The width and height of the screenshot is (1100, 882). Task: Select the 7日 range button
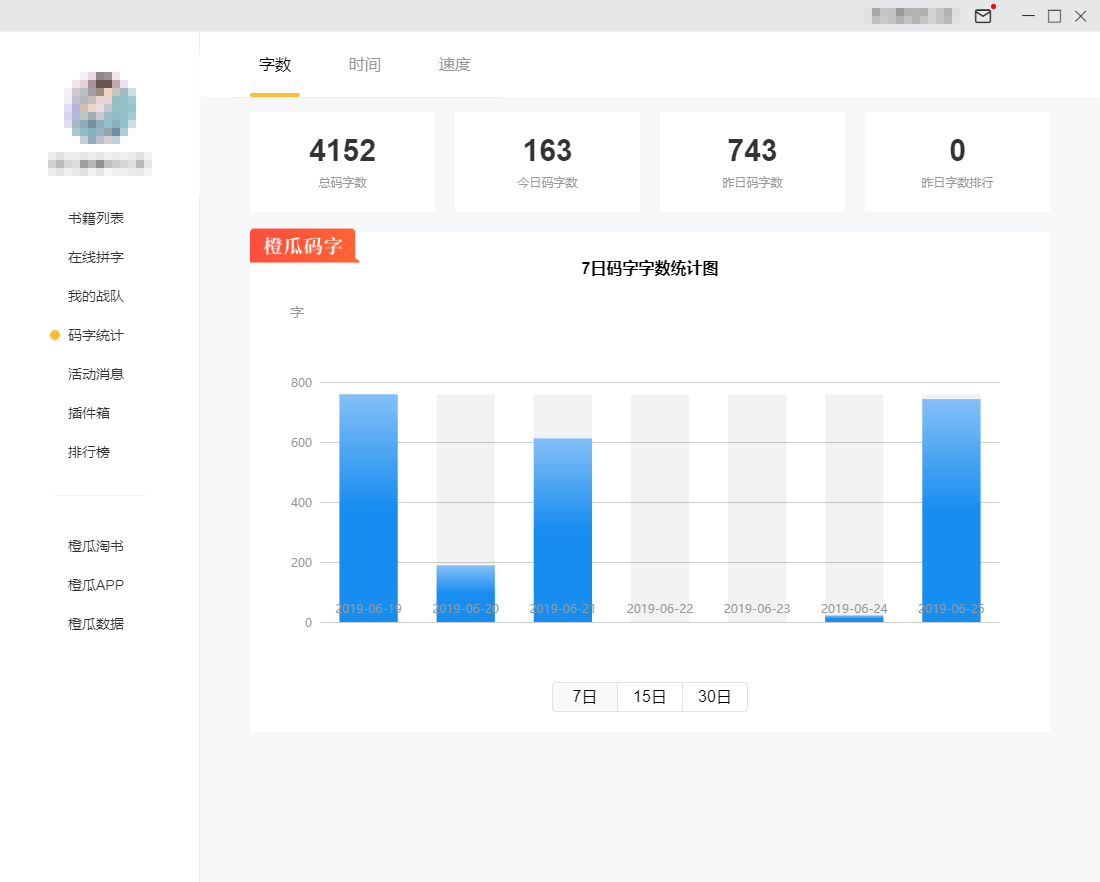click(585, 697)
